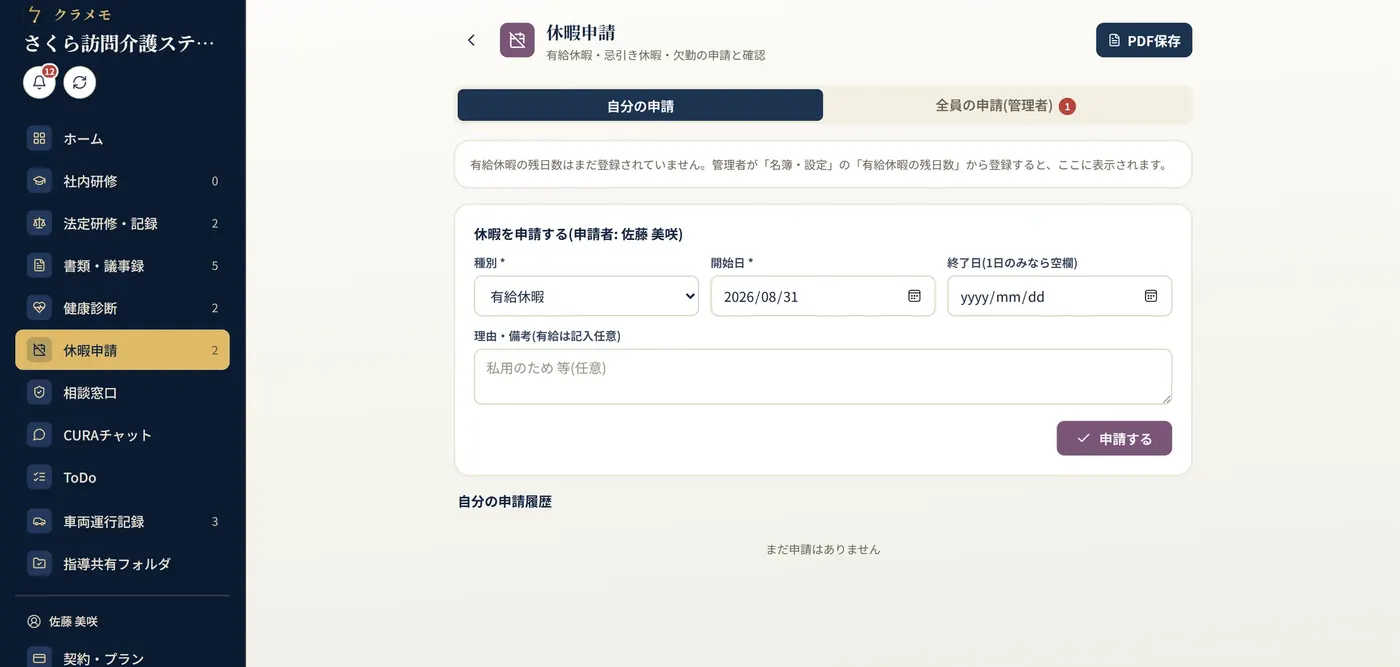Click the 車両運行記録 count 3
The image size is (1400, 667).
click(x=215, y=521)
